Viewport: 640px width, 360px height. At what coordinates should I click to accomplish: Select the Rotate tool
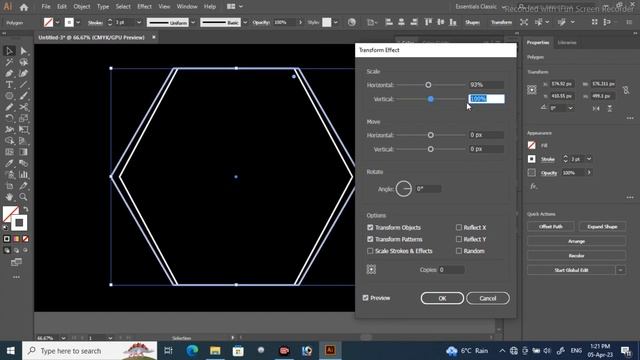click(9, 118)
